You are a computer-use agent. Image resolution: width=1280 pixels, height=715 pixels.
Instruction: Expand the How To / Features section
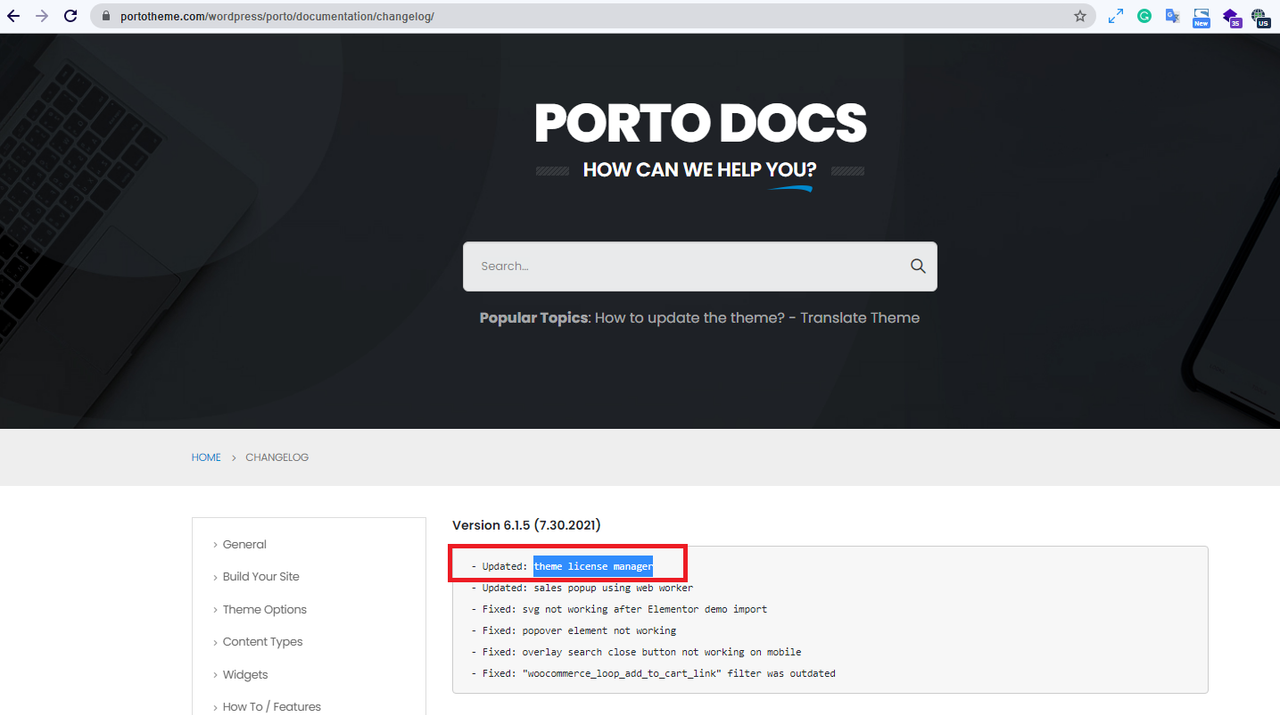coord(272,706)
